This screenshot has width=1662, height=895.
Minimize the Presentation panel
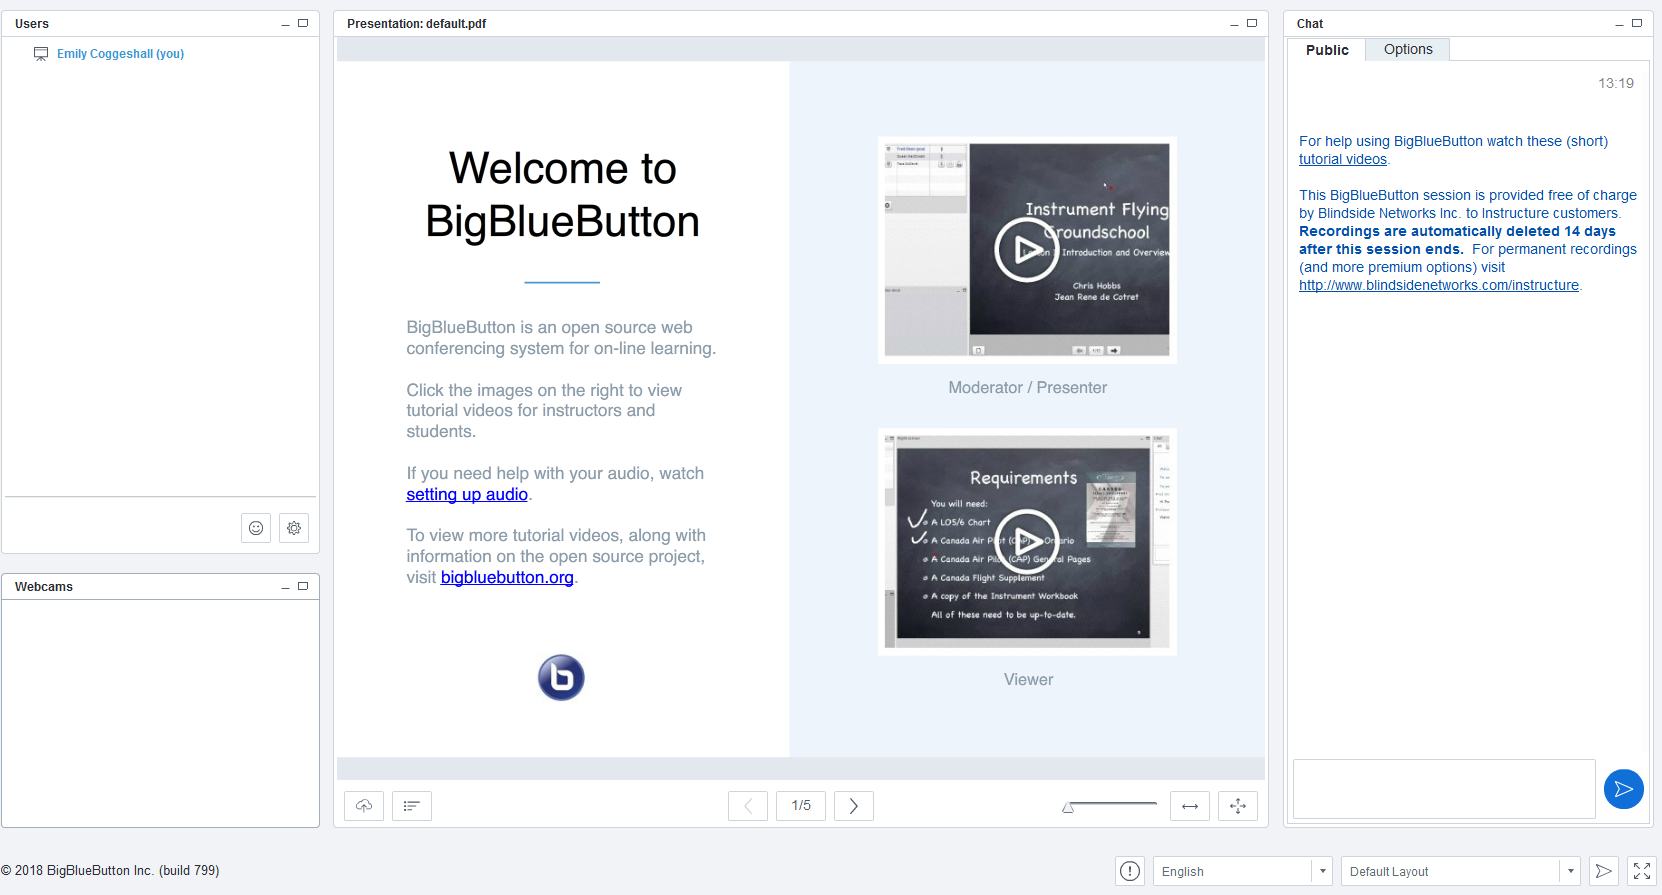[x=1234, y=24]
